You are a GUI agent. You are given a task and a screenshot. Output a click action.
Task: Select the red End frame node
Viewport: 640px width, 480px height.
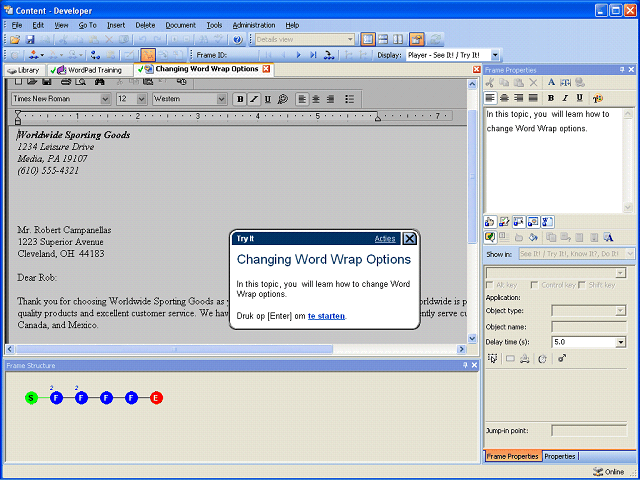click(x=156, y=398)
